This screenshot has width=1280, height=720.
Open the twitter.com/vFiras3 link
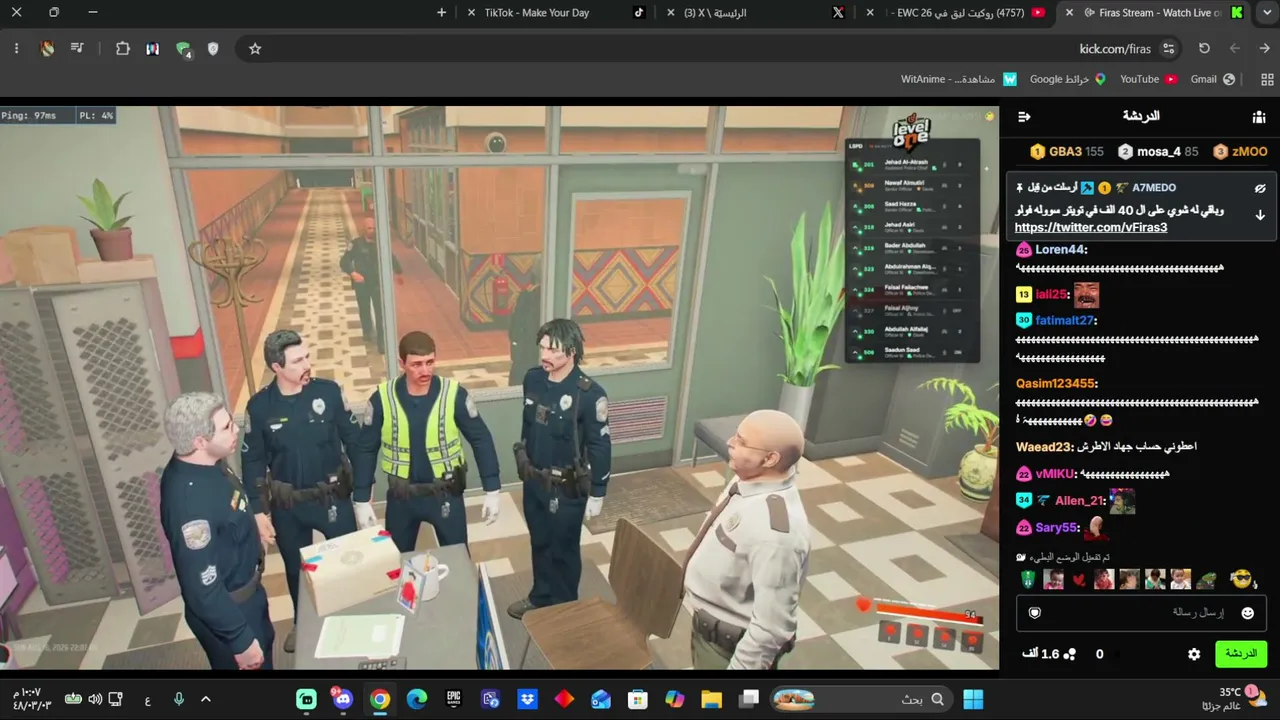click(1091, 227)
